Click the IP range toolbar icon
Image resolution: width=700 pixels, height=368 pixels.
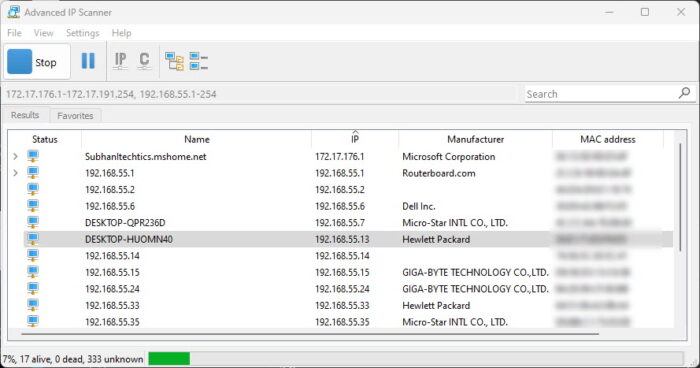pyautogui.click(x=121, y=61)
